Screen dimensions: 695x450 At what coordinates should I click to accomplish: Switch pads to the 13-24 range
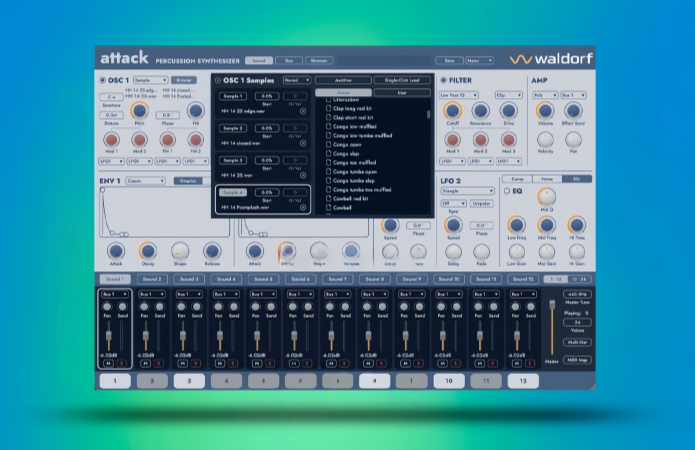pyautogui.click(x=579, y=279)
